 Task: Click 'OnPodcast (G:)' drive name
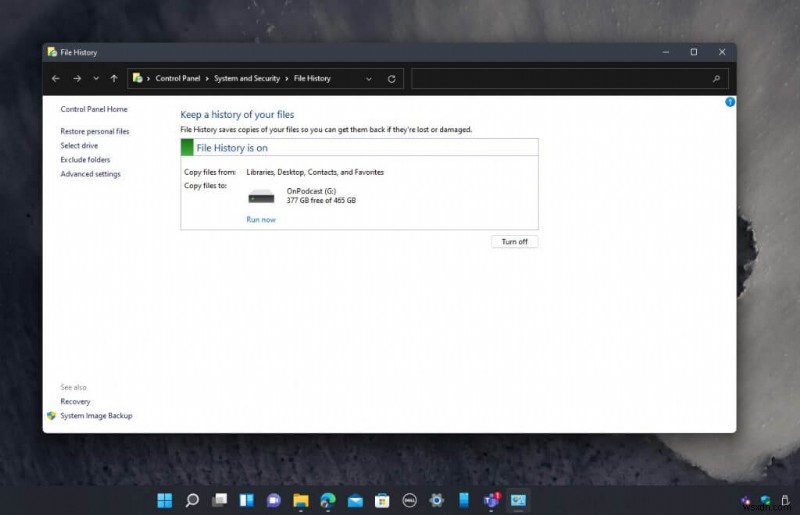(x=311, y=191)
